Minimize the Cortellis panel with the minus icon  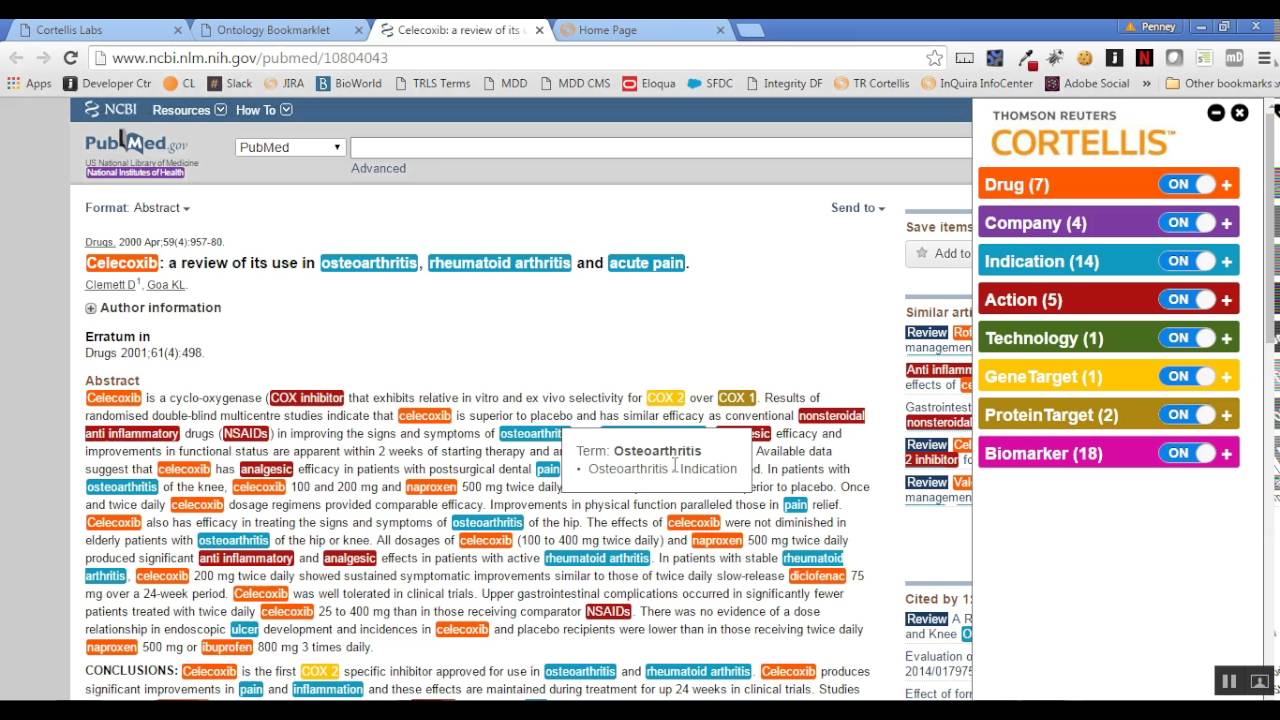click(1216, 113)
